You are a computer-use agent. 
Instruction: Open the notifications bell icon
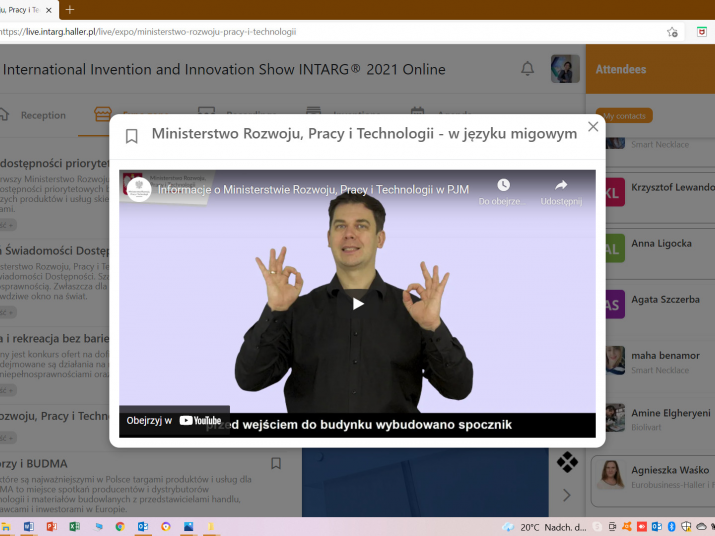tap(527, 69)
